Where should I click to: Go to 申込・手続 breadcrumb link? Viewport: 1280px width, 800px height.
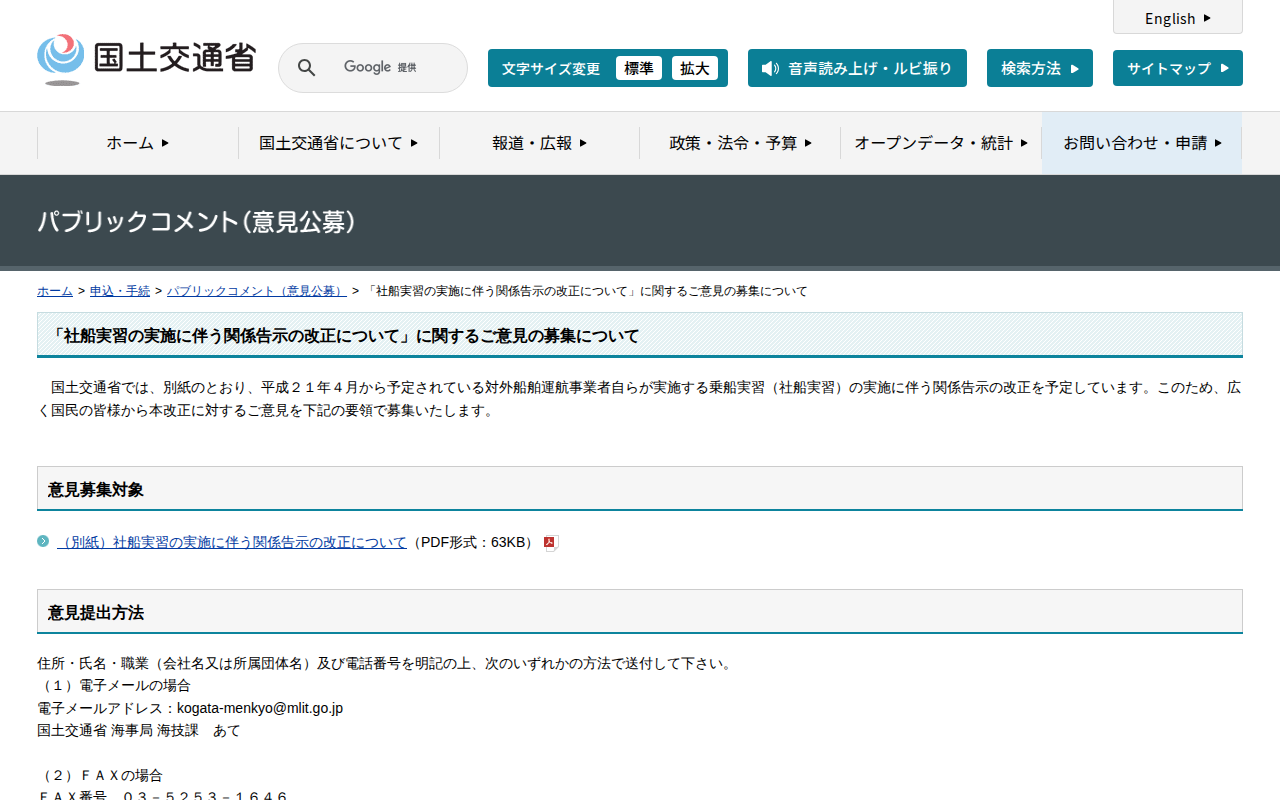pos(120,291)
